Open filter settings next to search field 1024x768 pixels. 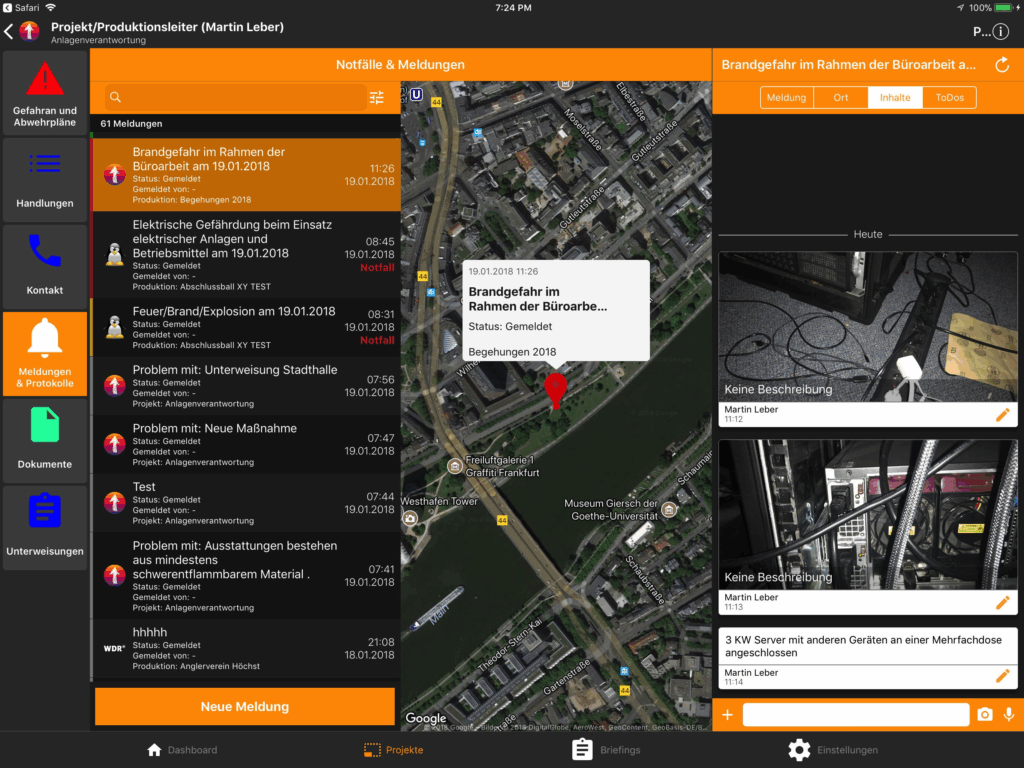(376, 98)
